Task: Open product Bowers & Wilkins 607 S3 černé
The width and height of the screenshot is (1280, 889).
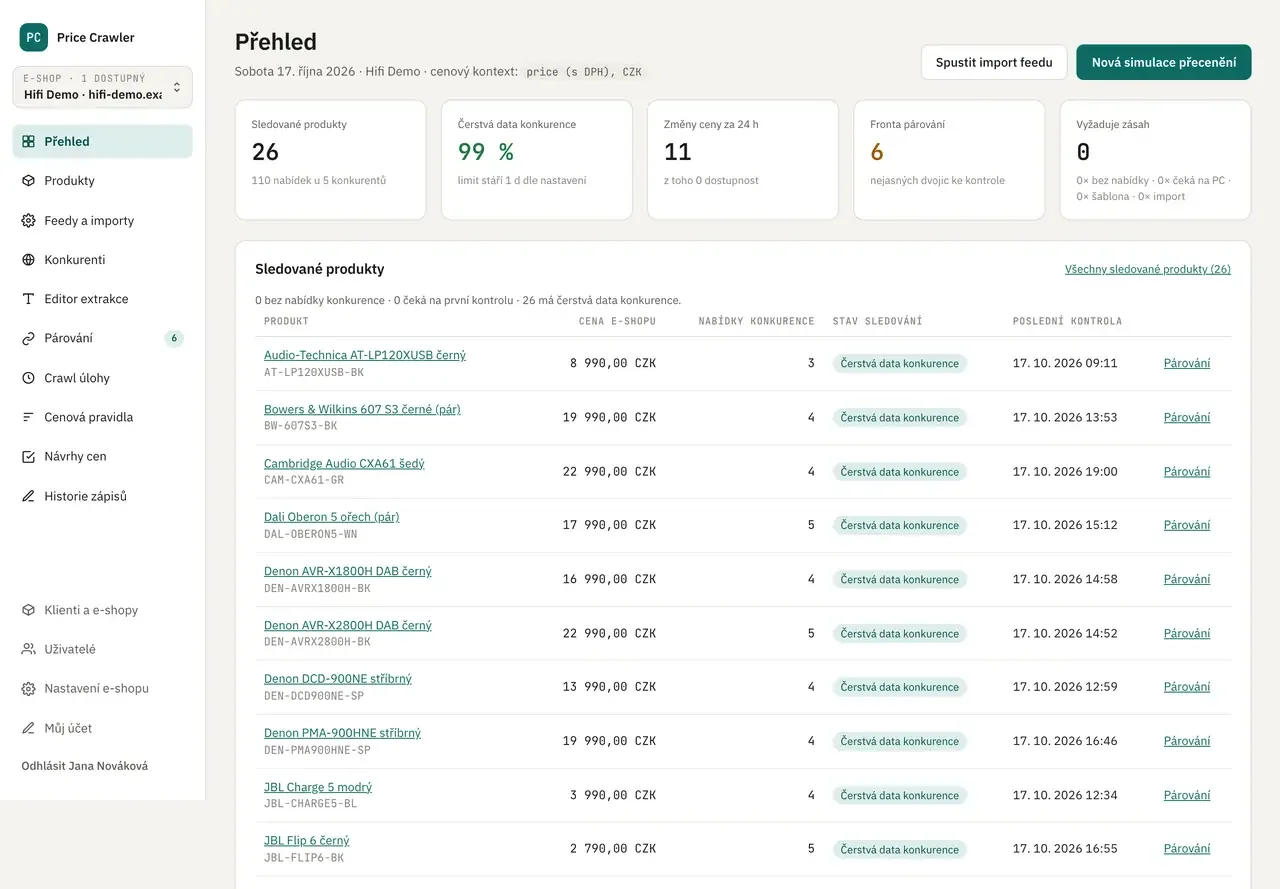Action: coord(362,409)
